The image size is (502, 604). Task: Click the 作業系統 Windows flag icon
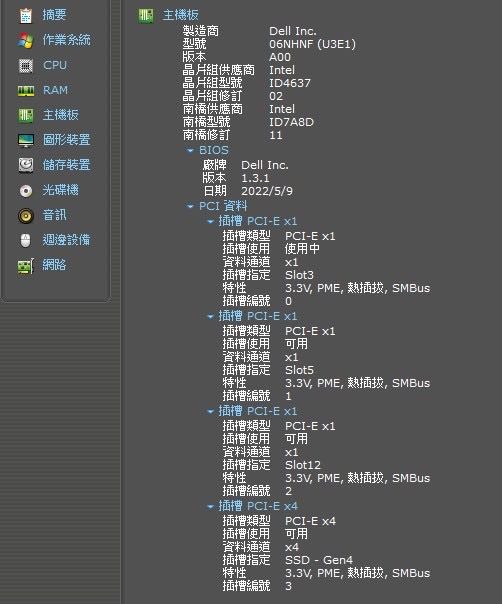point(26,40)
